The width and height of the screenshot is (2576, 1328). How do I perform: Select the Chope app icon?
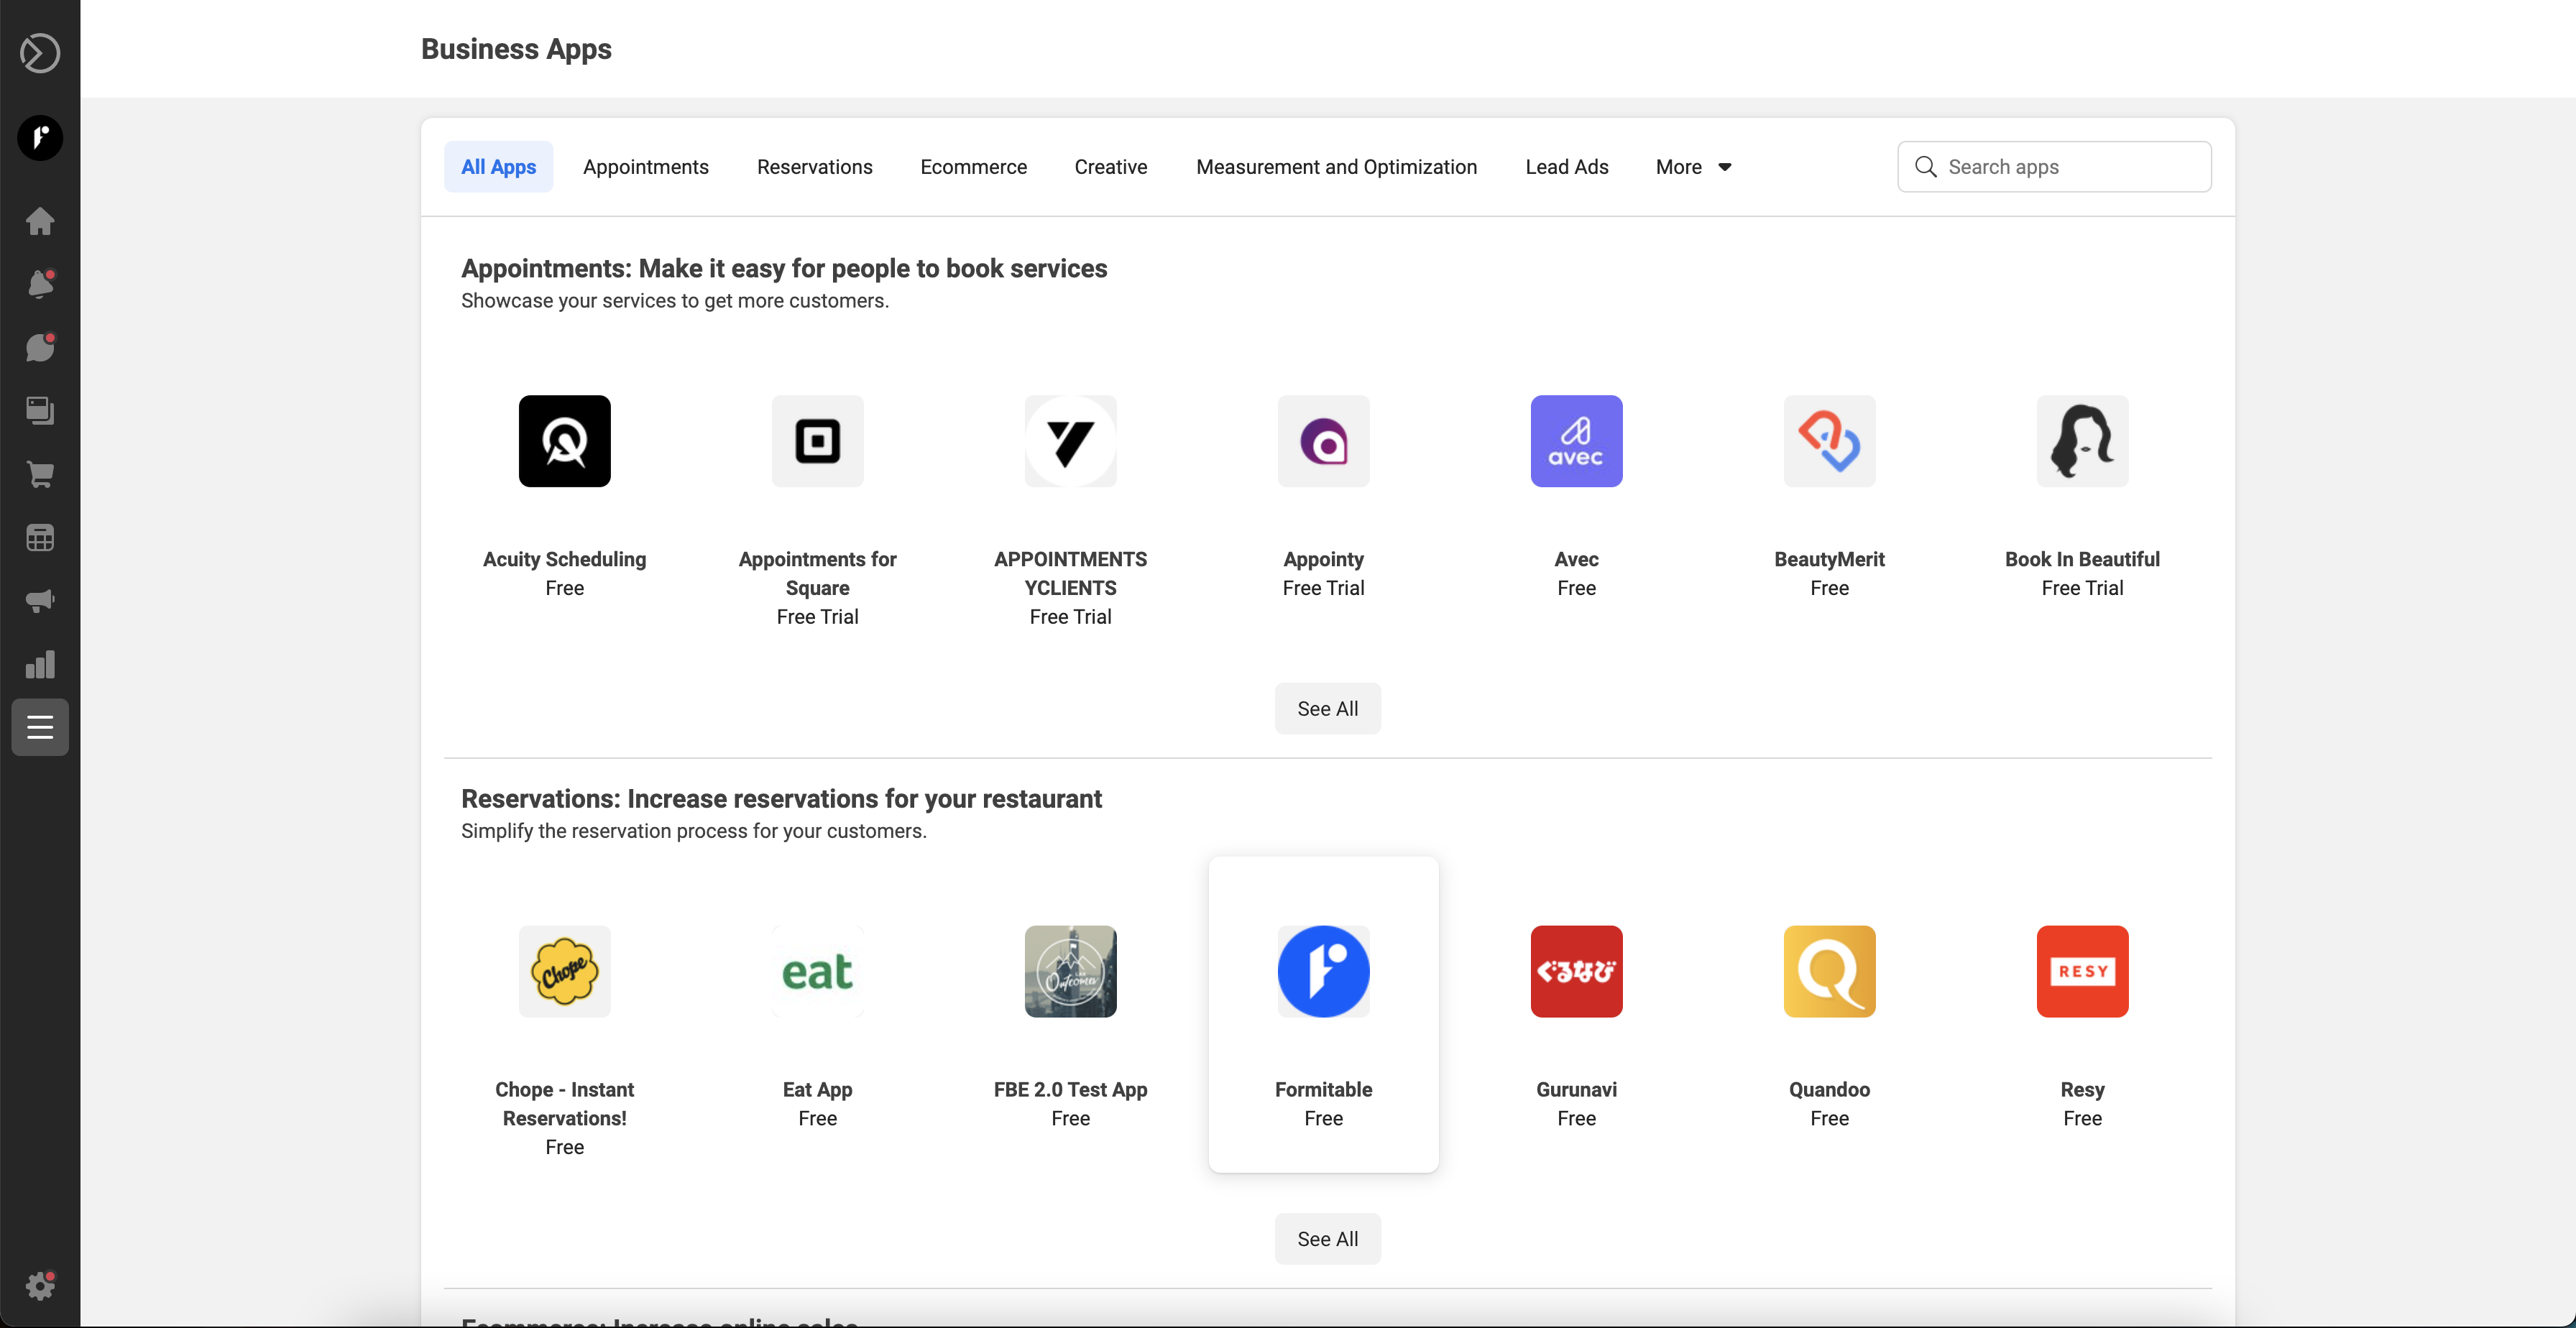click(x=564, y=971)
